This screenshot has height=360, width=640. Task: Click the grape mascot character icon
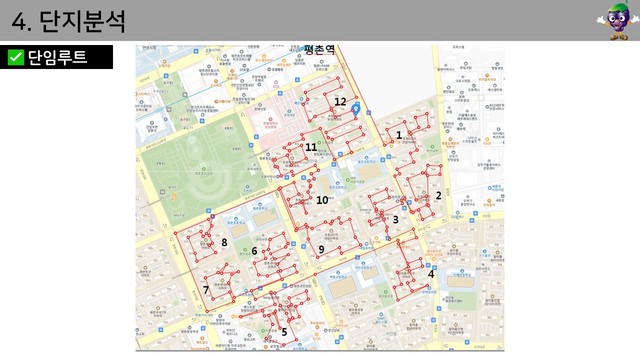[618, 20]
